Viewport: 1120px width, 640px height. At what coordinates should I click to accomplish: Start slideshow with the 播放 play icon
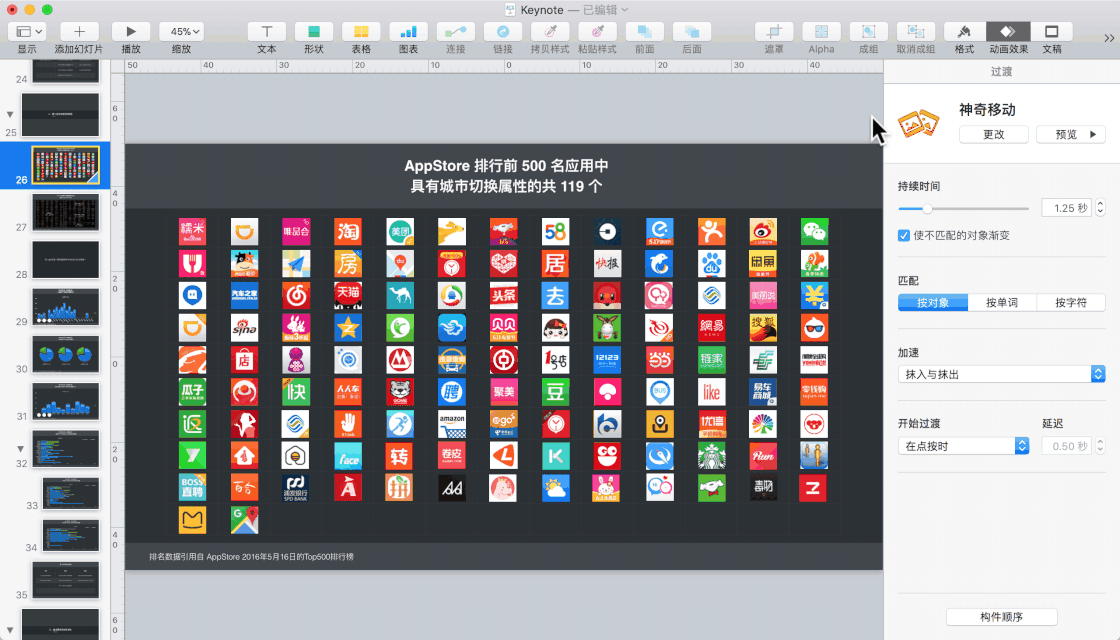(131, 31)
